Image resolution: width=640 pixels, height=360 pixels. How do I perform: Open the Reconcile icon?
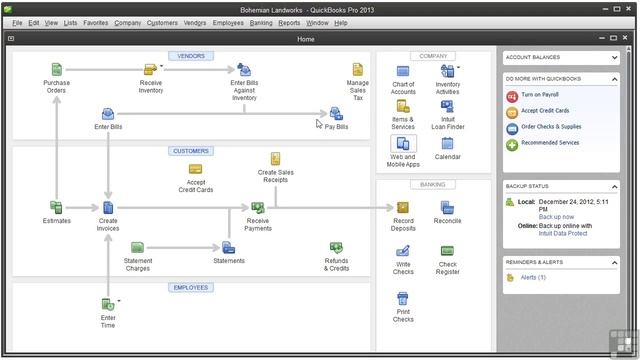447,207
